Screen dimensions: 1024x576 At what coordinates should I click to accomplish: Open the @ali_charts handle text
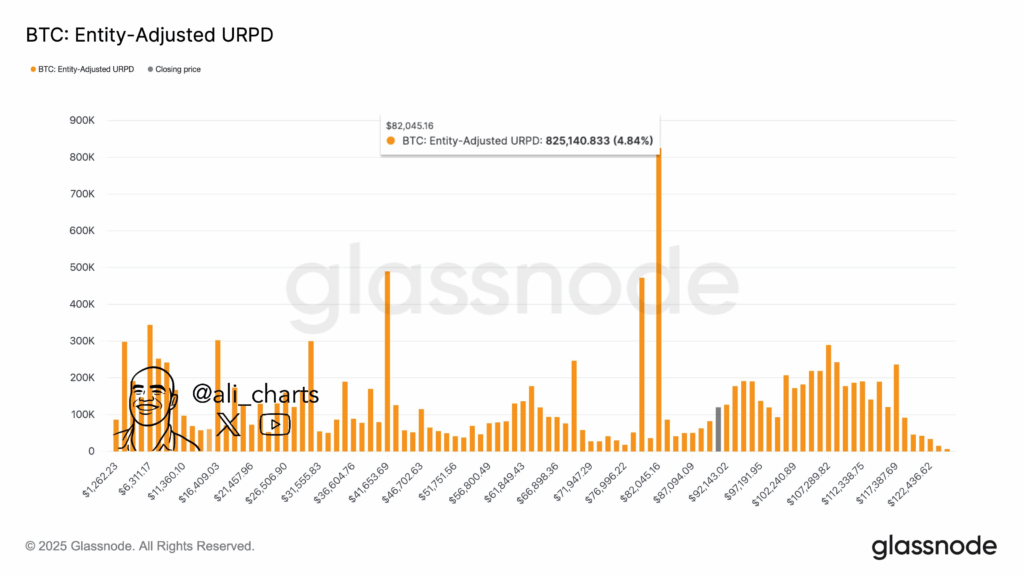[255, 395]
